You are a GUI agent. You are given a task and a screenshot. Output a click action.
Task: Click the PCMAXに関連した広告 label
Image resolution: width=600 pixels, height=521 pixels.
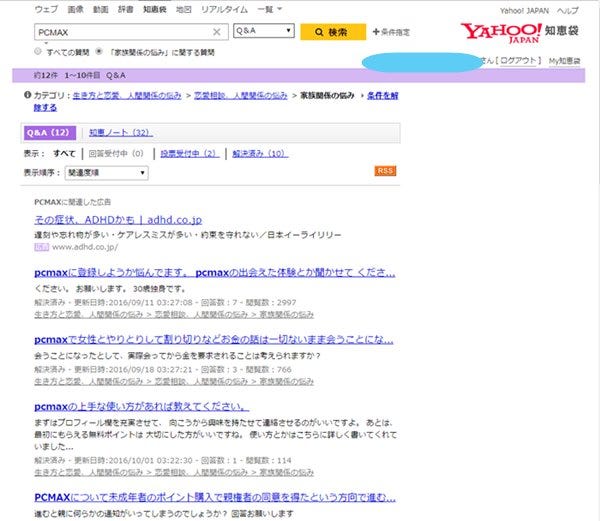point(73,202)
